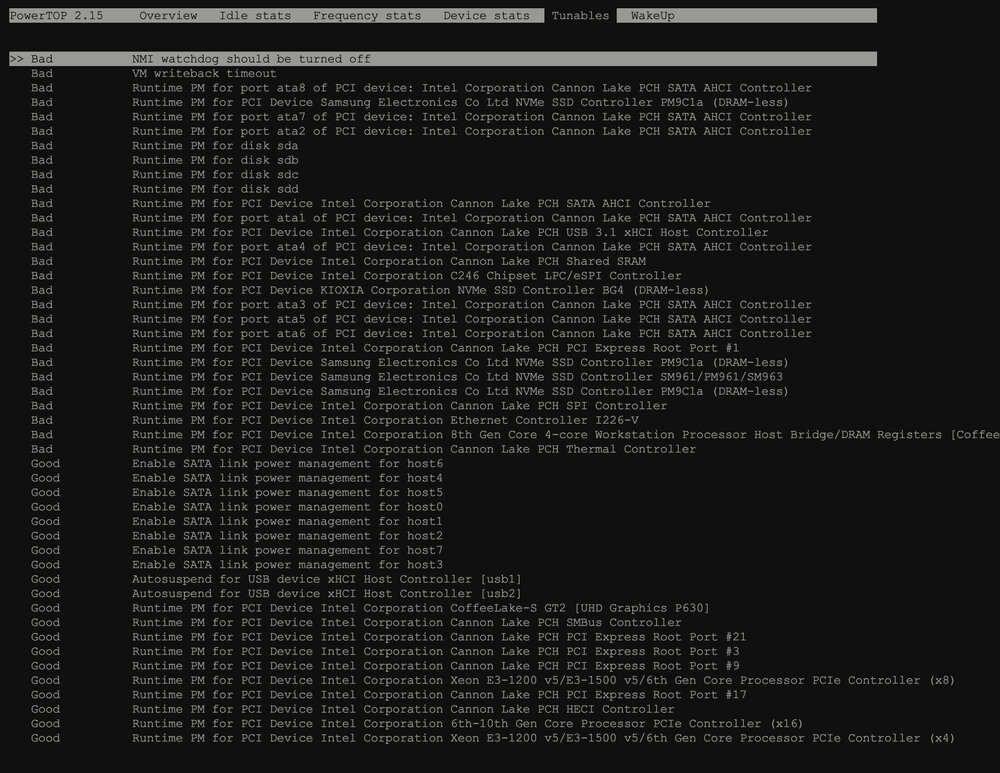Select the Samsung SM961/PM961/SM963 NVMe row
The height and width of the screenshot is (773, 1000).
tap(407, 377)
